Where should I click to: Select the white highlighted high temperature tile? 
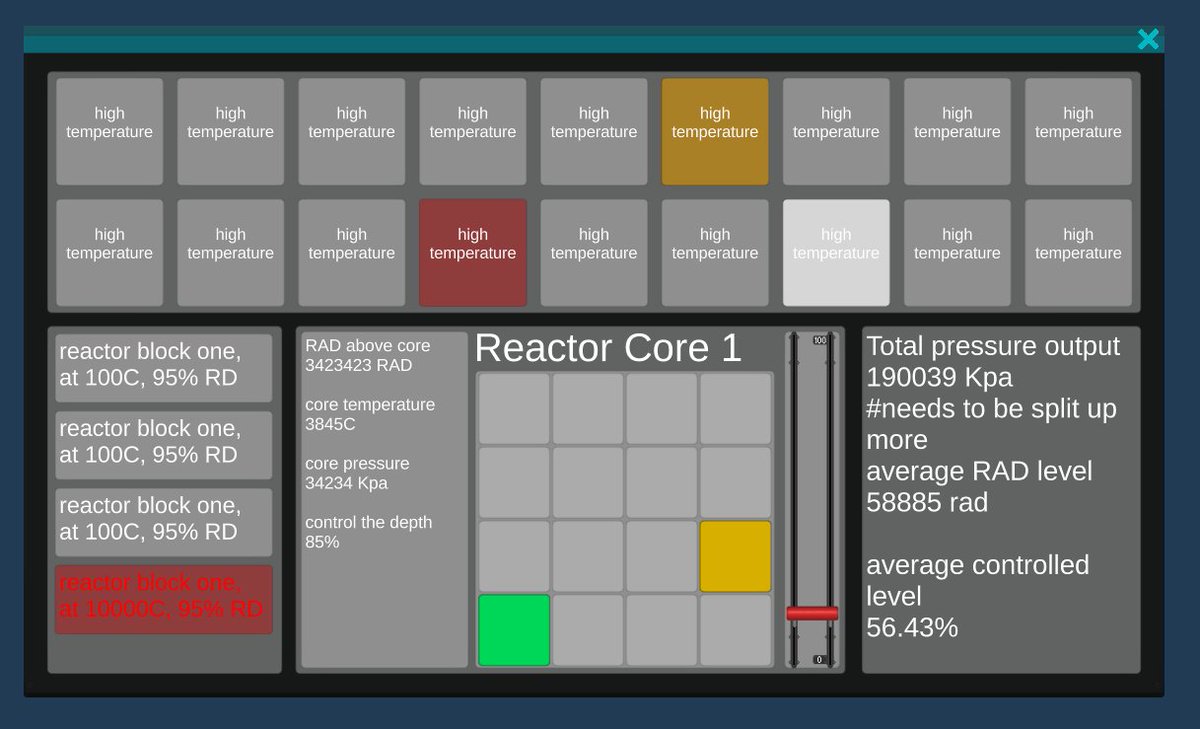pyautogui.click(x=836, y=253)
